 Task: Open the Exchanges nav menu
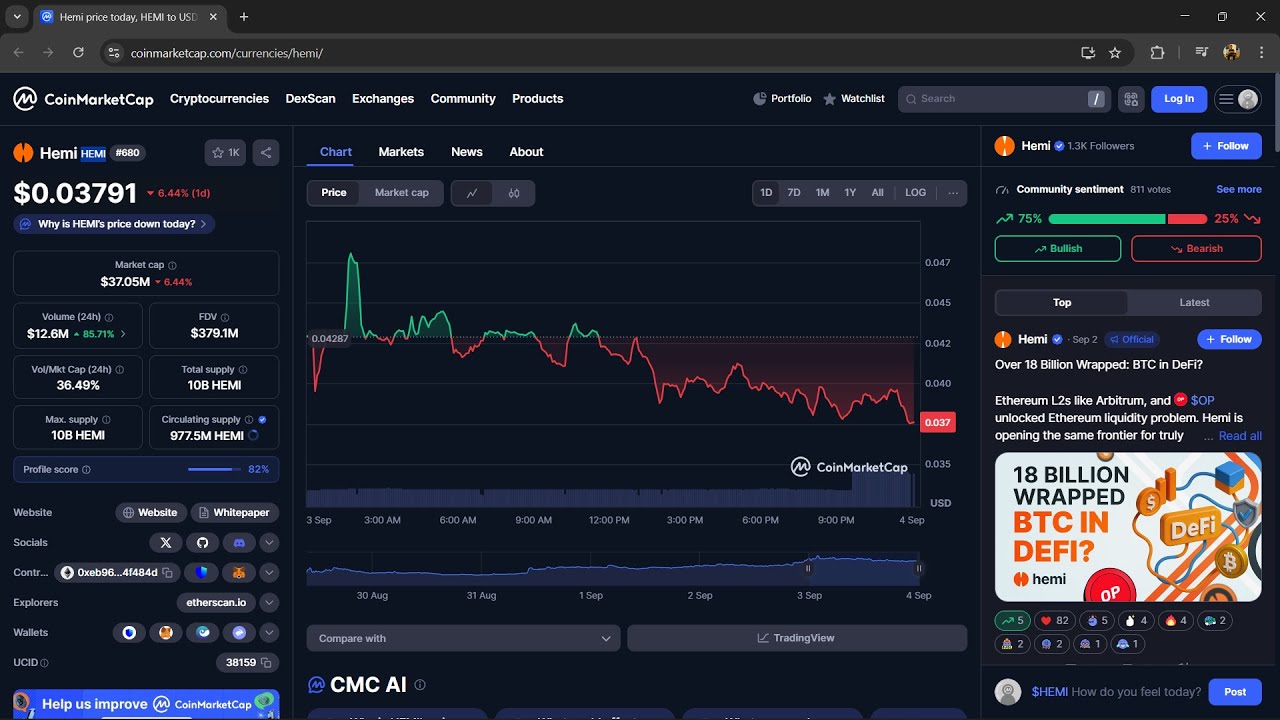383,99
